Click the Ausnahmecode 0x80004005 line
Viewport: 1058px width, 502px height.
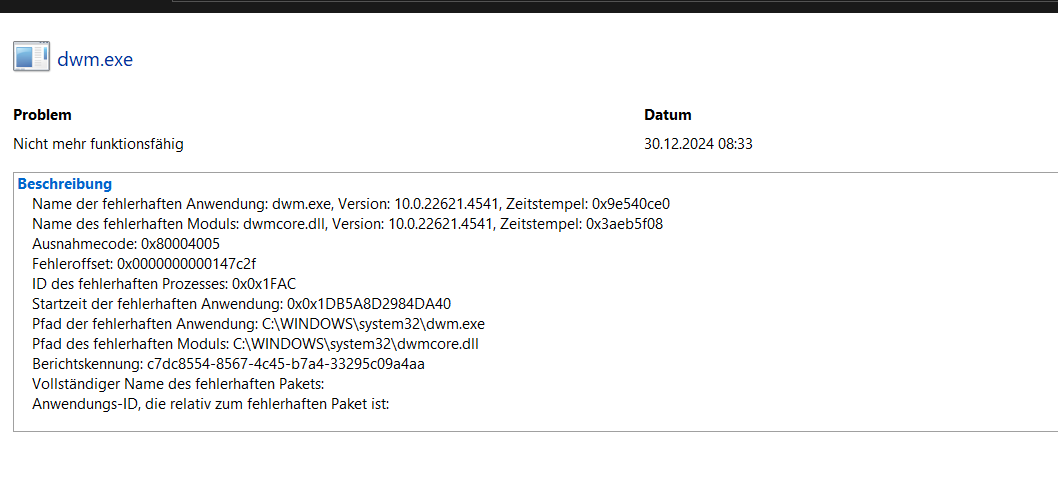pyautogui.click(x=126, y=244)
